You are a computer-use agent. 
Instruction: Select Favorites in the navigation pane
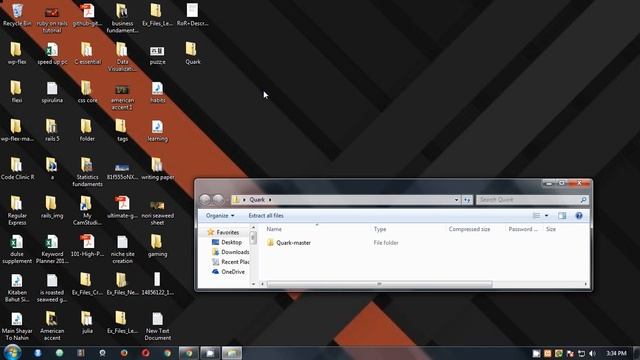point(223,232)
